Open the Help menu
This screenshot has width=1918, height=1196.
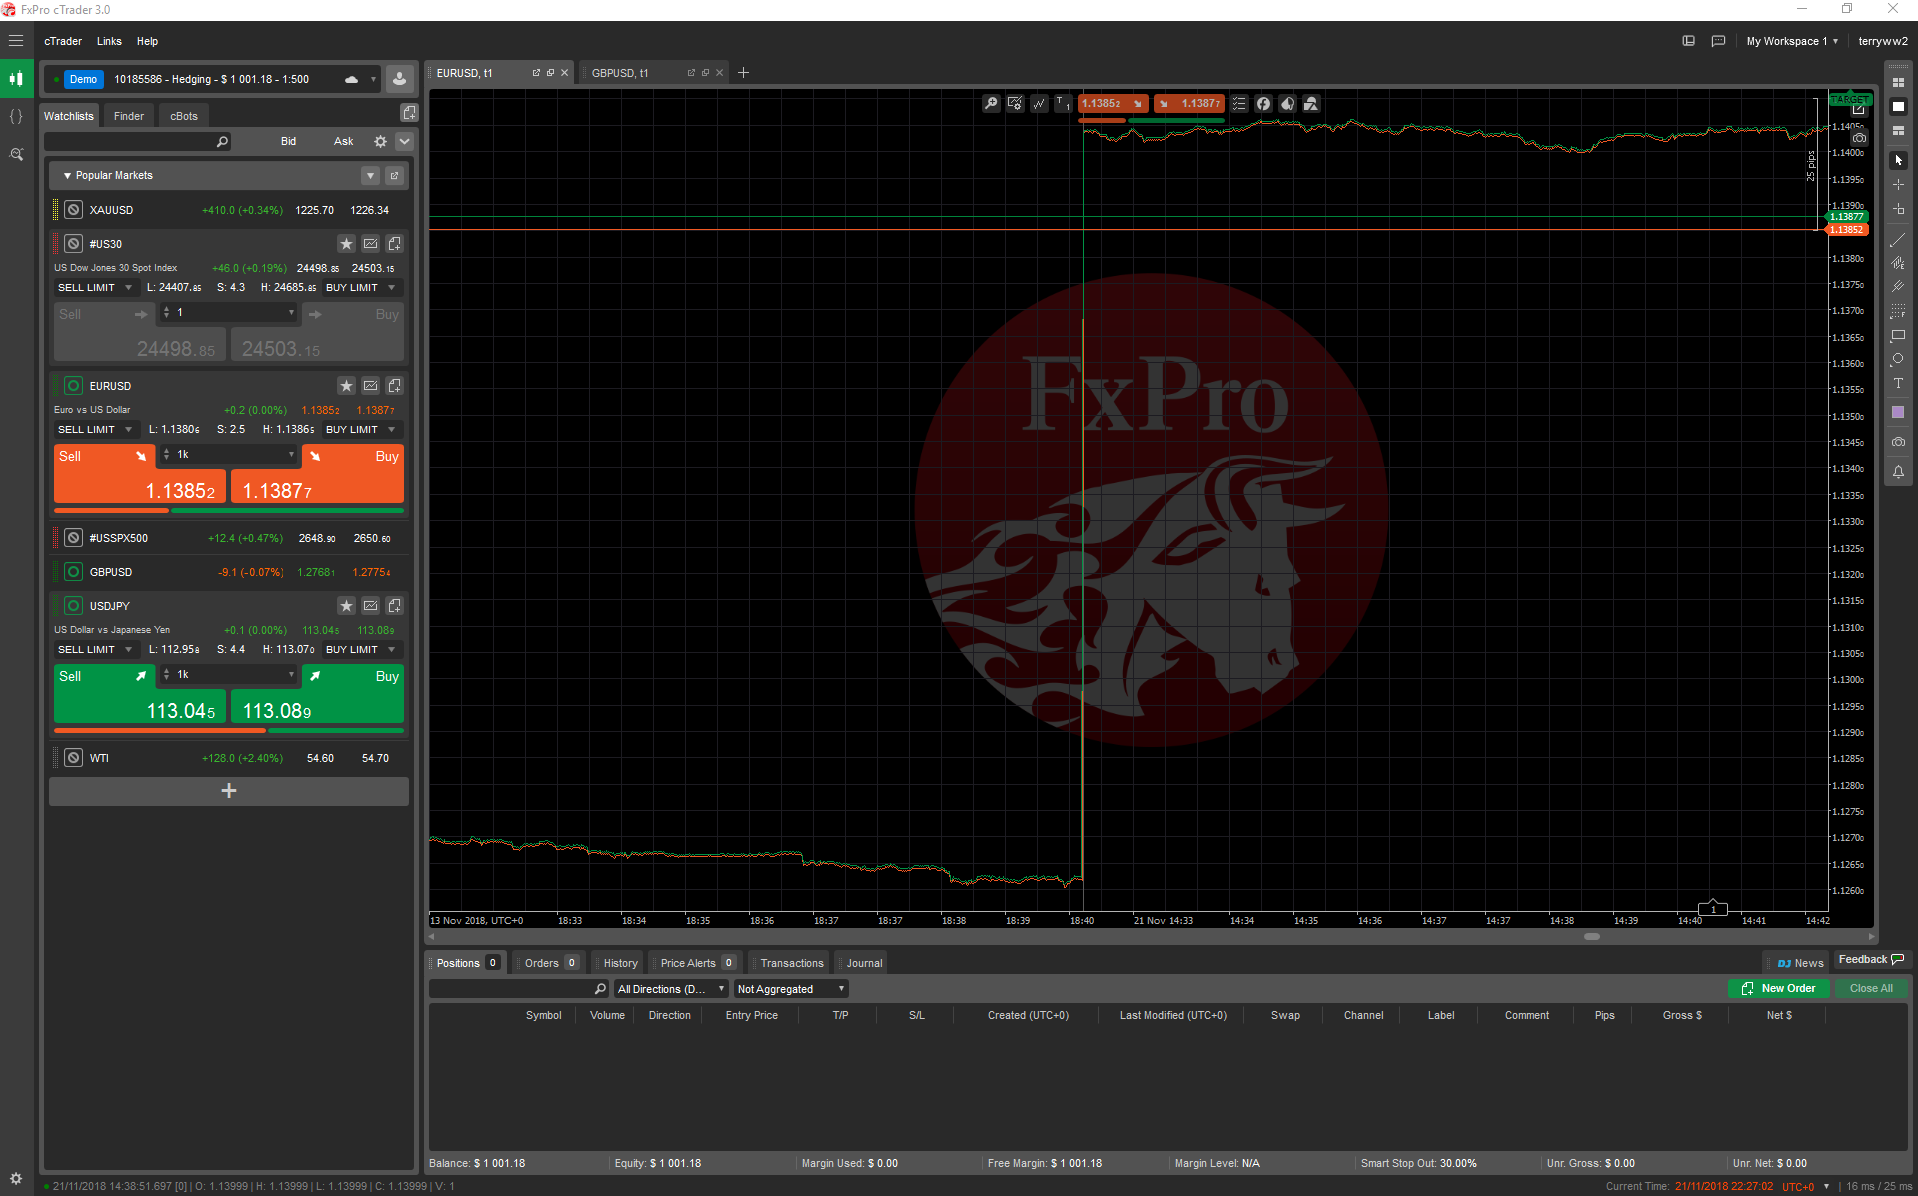[147, 41]
